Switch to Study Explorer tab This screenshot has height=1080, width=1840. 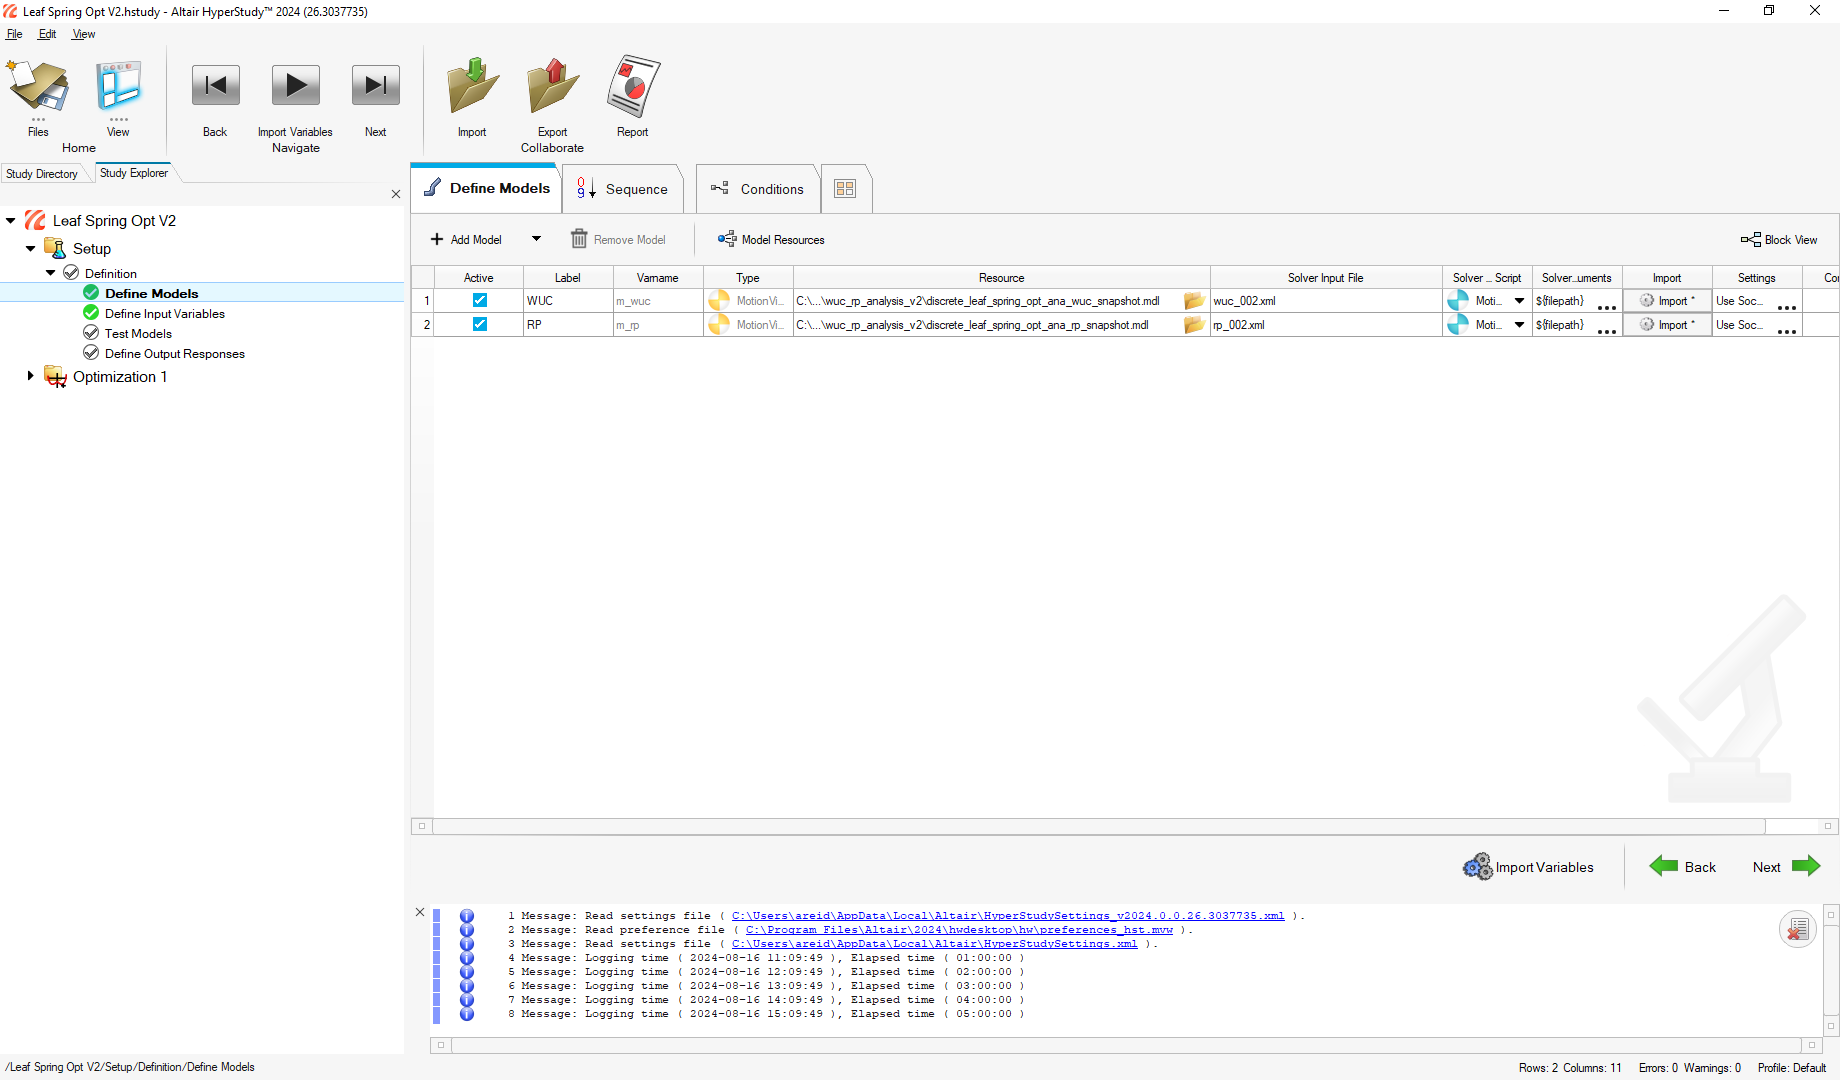point(134,173)
